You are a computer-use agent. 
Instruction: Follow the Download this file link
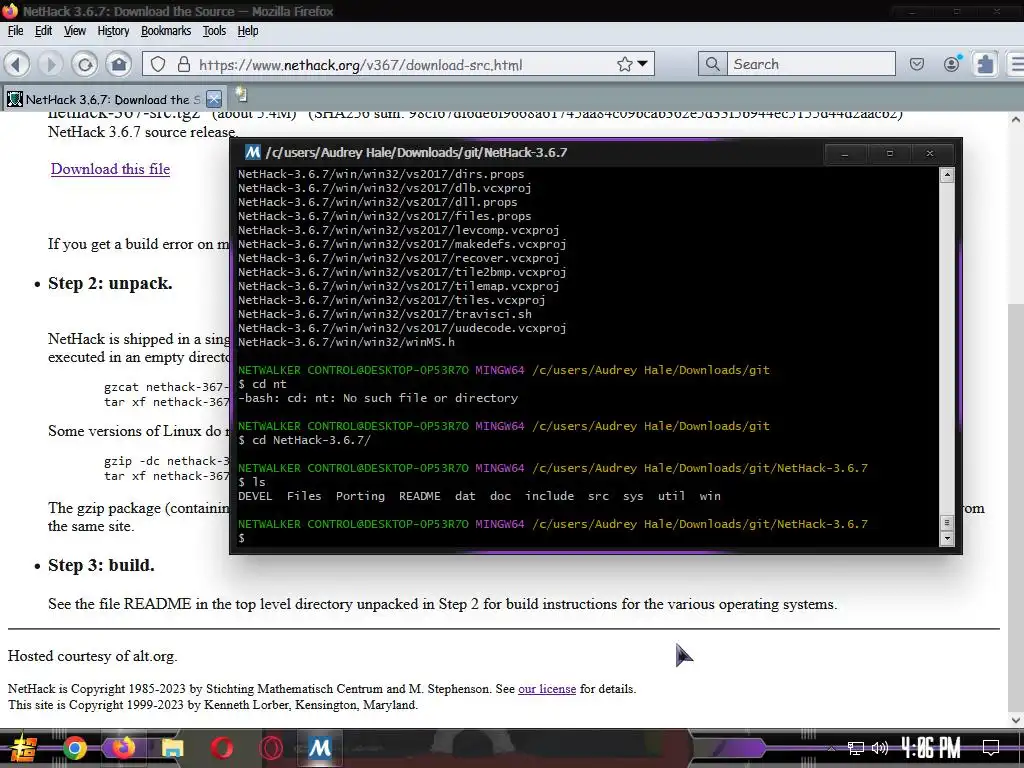[x=110, y=169]
